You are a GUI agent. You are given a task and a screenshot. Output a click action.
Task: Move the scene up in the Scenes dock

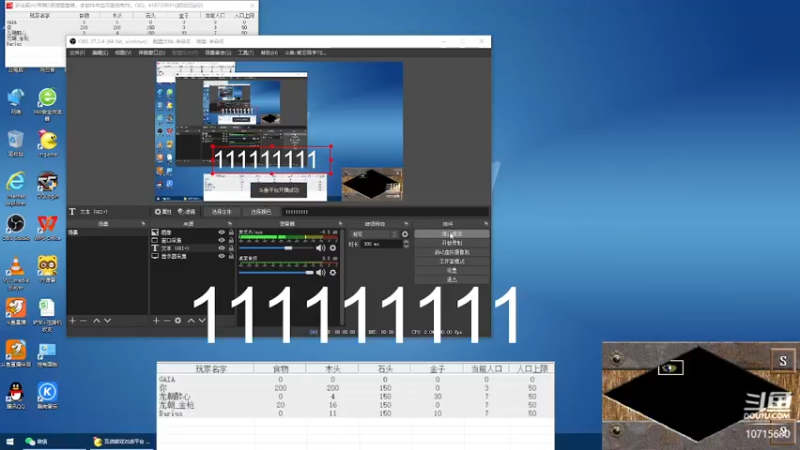point(96,320)
